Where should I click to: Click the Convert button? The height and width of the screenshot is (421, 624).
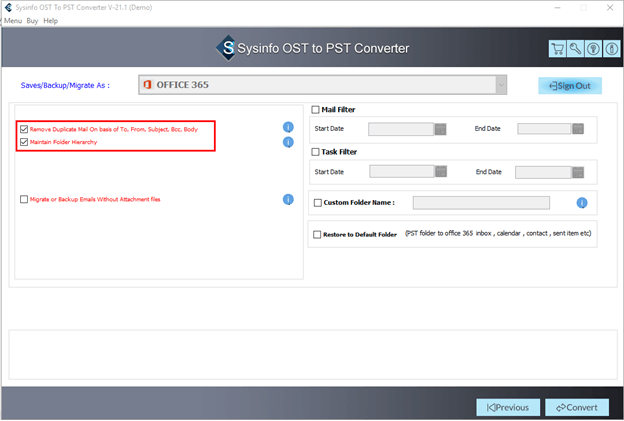[x=577, y=407]
